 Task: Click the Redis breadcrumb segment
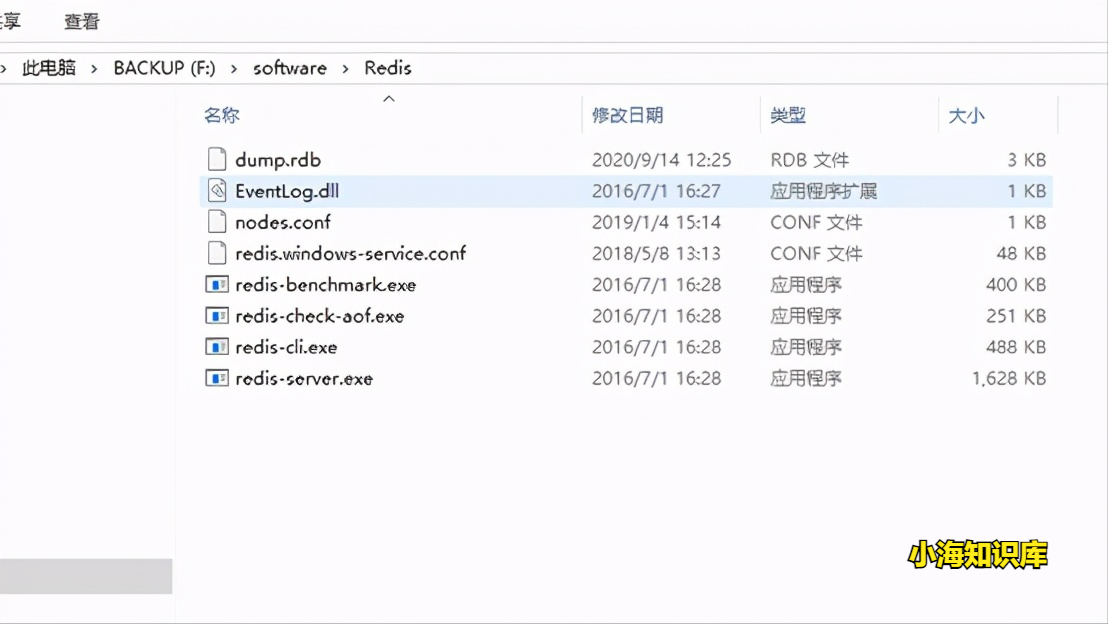point(387,68)
